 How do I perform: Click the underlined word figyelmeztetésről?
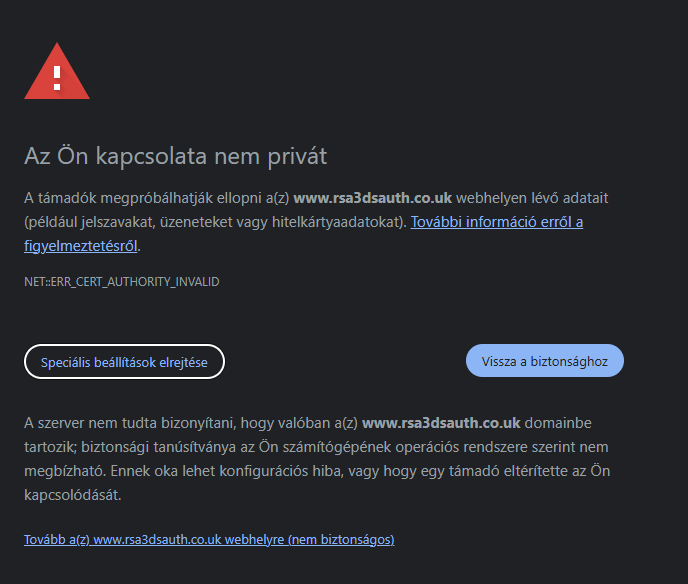(x=81, y=246)
